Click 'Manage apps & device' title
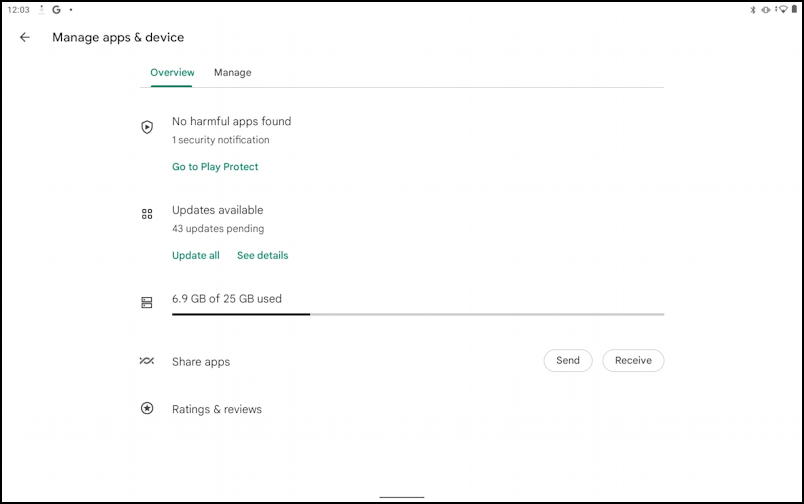 click(x=118, y=37)
